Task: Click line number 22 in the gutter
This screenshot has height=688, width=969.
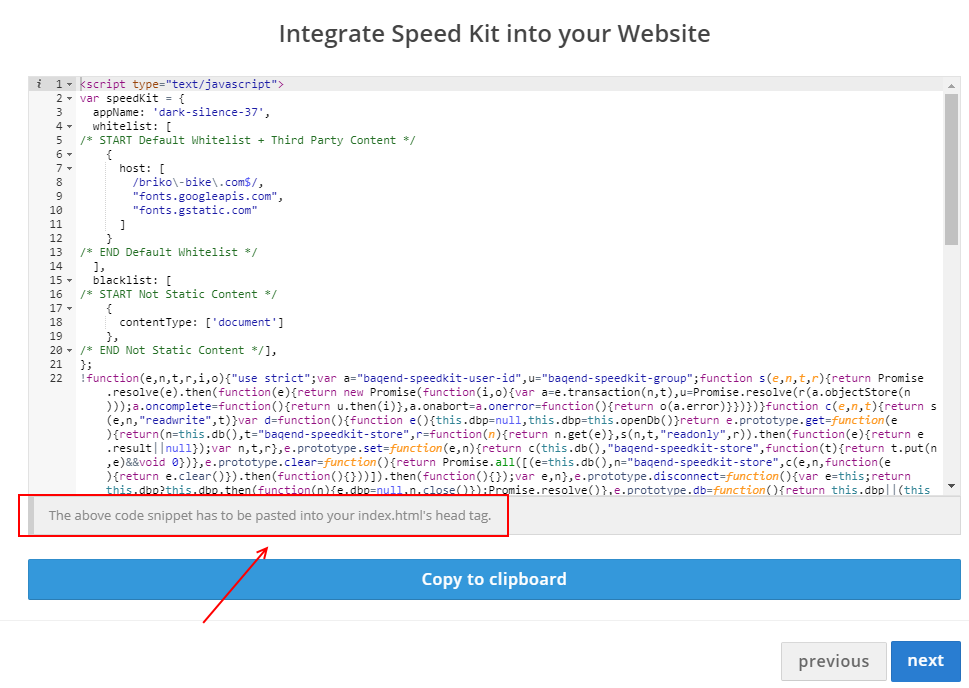Action: 56,378
